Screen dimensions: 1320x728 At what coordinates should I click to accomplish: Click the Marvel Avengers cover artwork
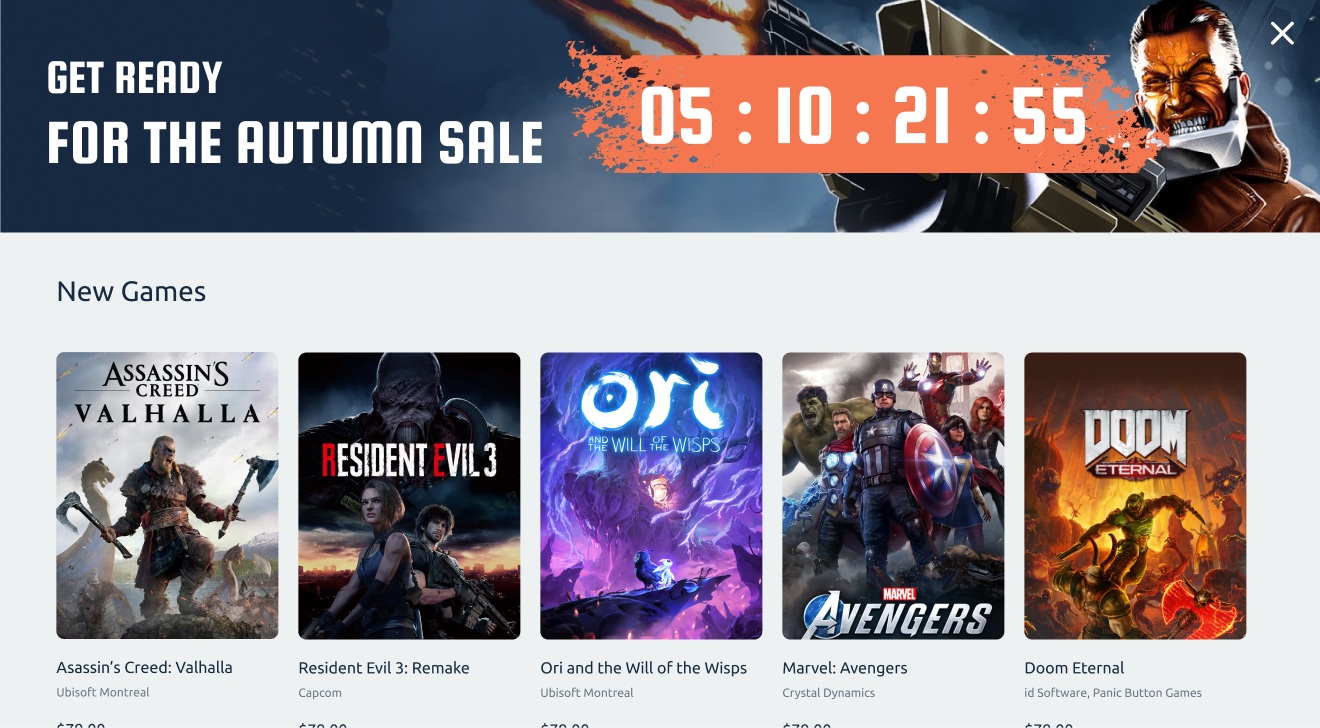click(x=893, y=496)
